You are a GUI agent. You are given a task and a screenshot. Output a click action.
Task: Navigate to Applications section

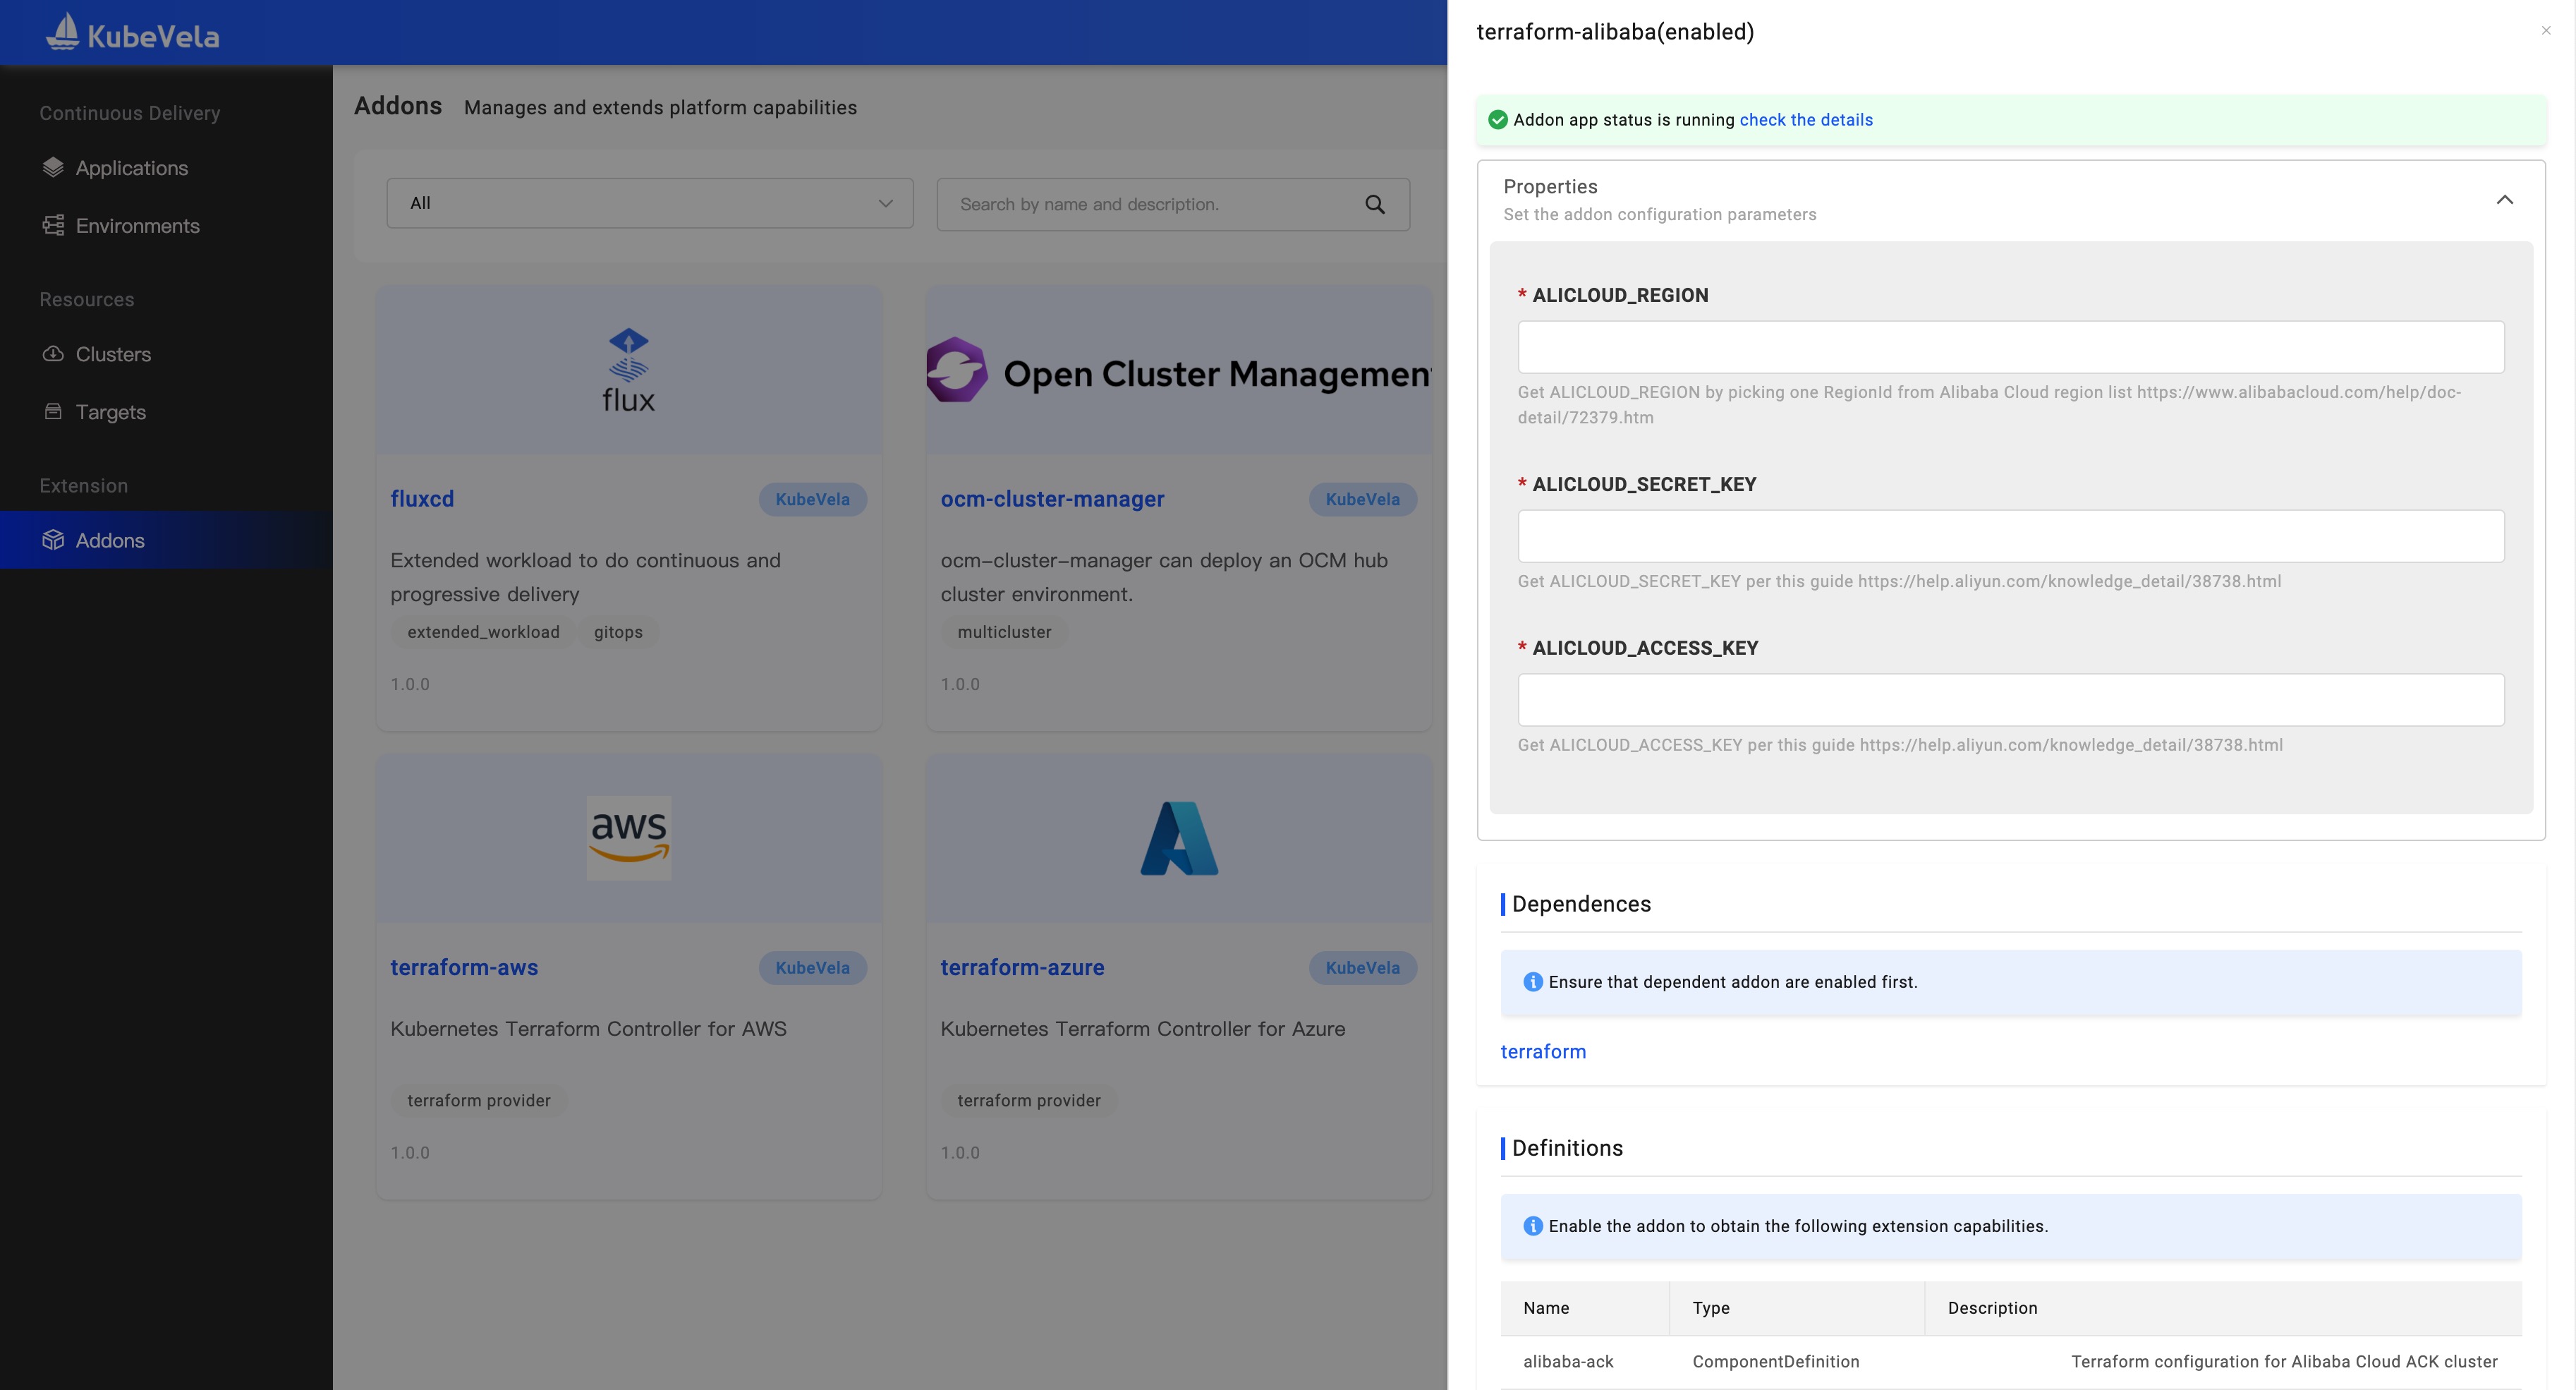click(132, 168)
